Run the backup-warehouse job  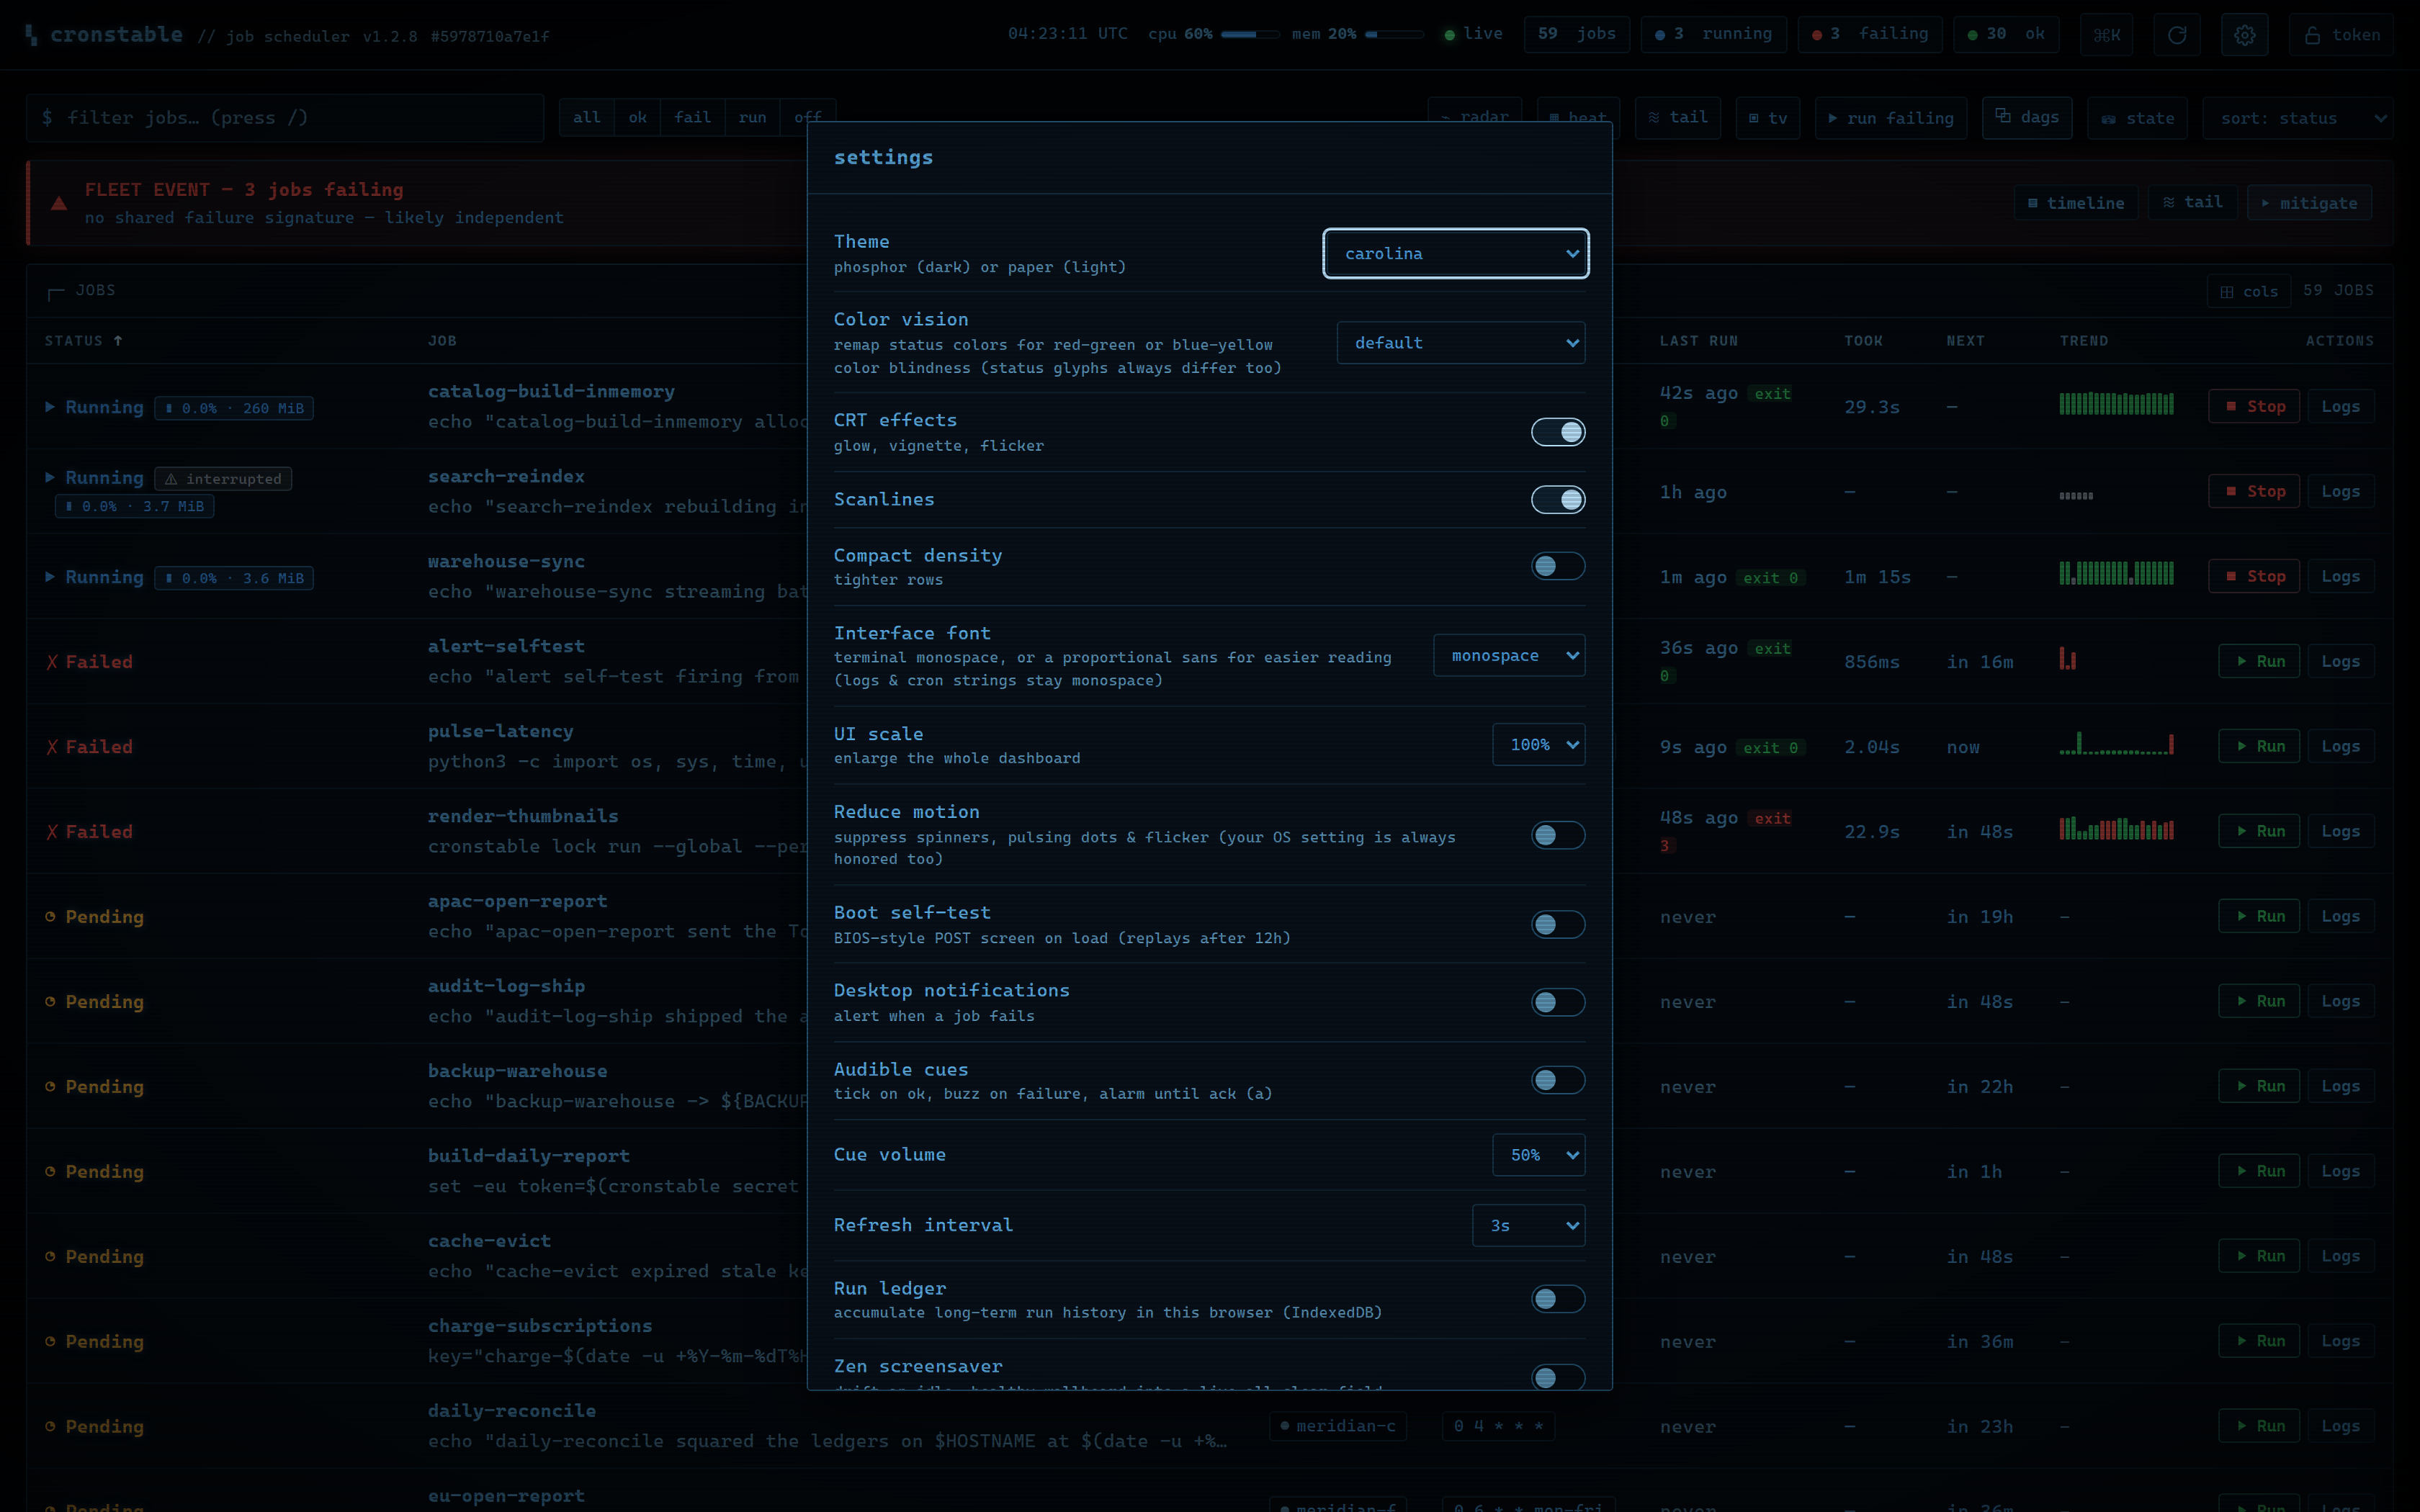pyautogui.click(x=2259, y=1086)
